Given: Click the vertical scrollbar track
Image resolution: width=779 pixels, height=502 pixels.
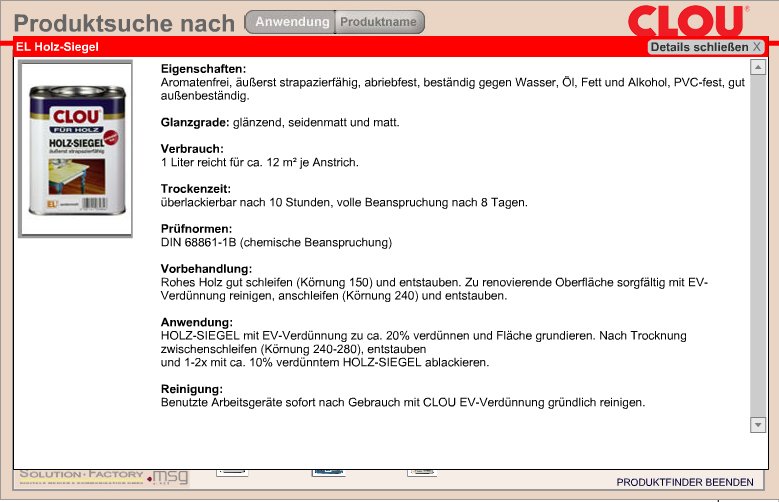Looking at the screenshot, I should tap(758, 246).
